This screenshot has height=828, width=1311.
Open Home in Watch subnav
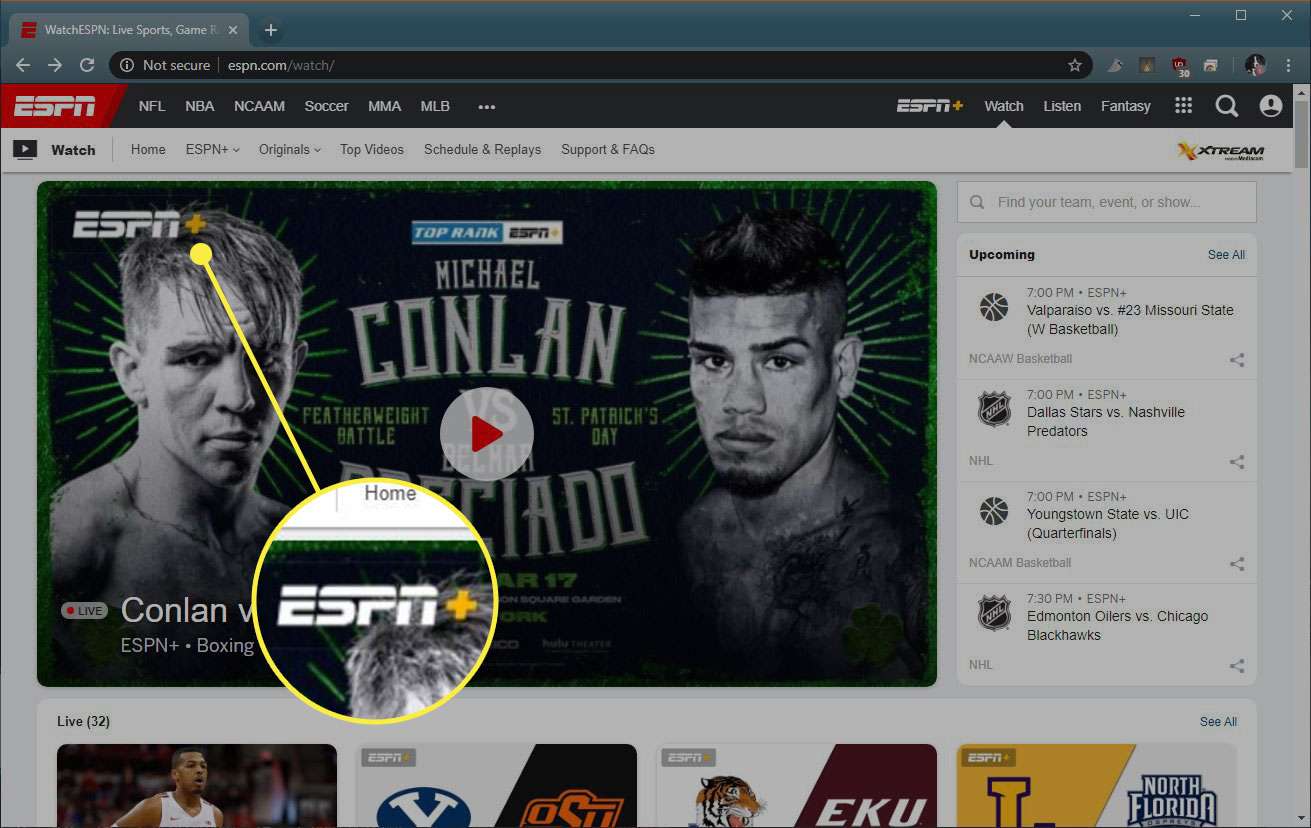coord(148,150)
